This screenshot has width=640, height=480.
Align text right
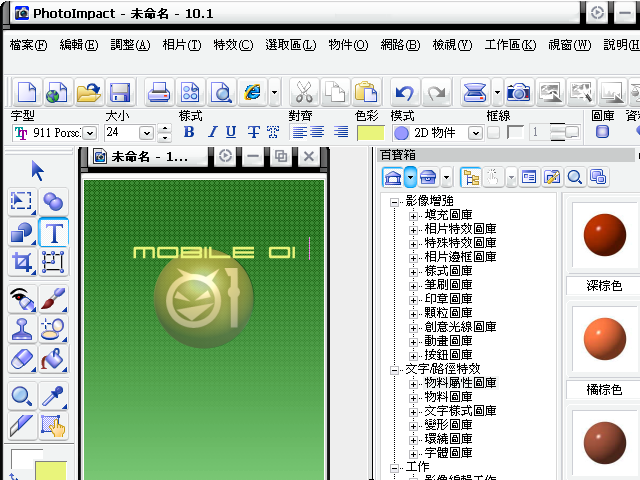341,132
